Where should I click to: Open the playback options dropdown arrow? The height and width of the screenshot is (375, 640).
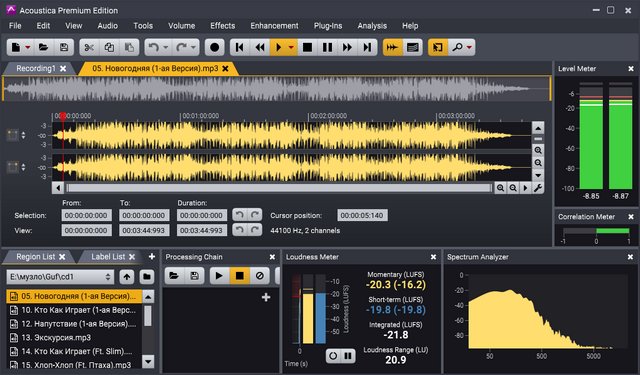[x=291, y=47]
